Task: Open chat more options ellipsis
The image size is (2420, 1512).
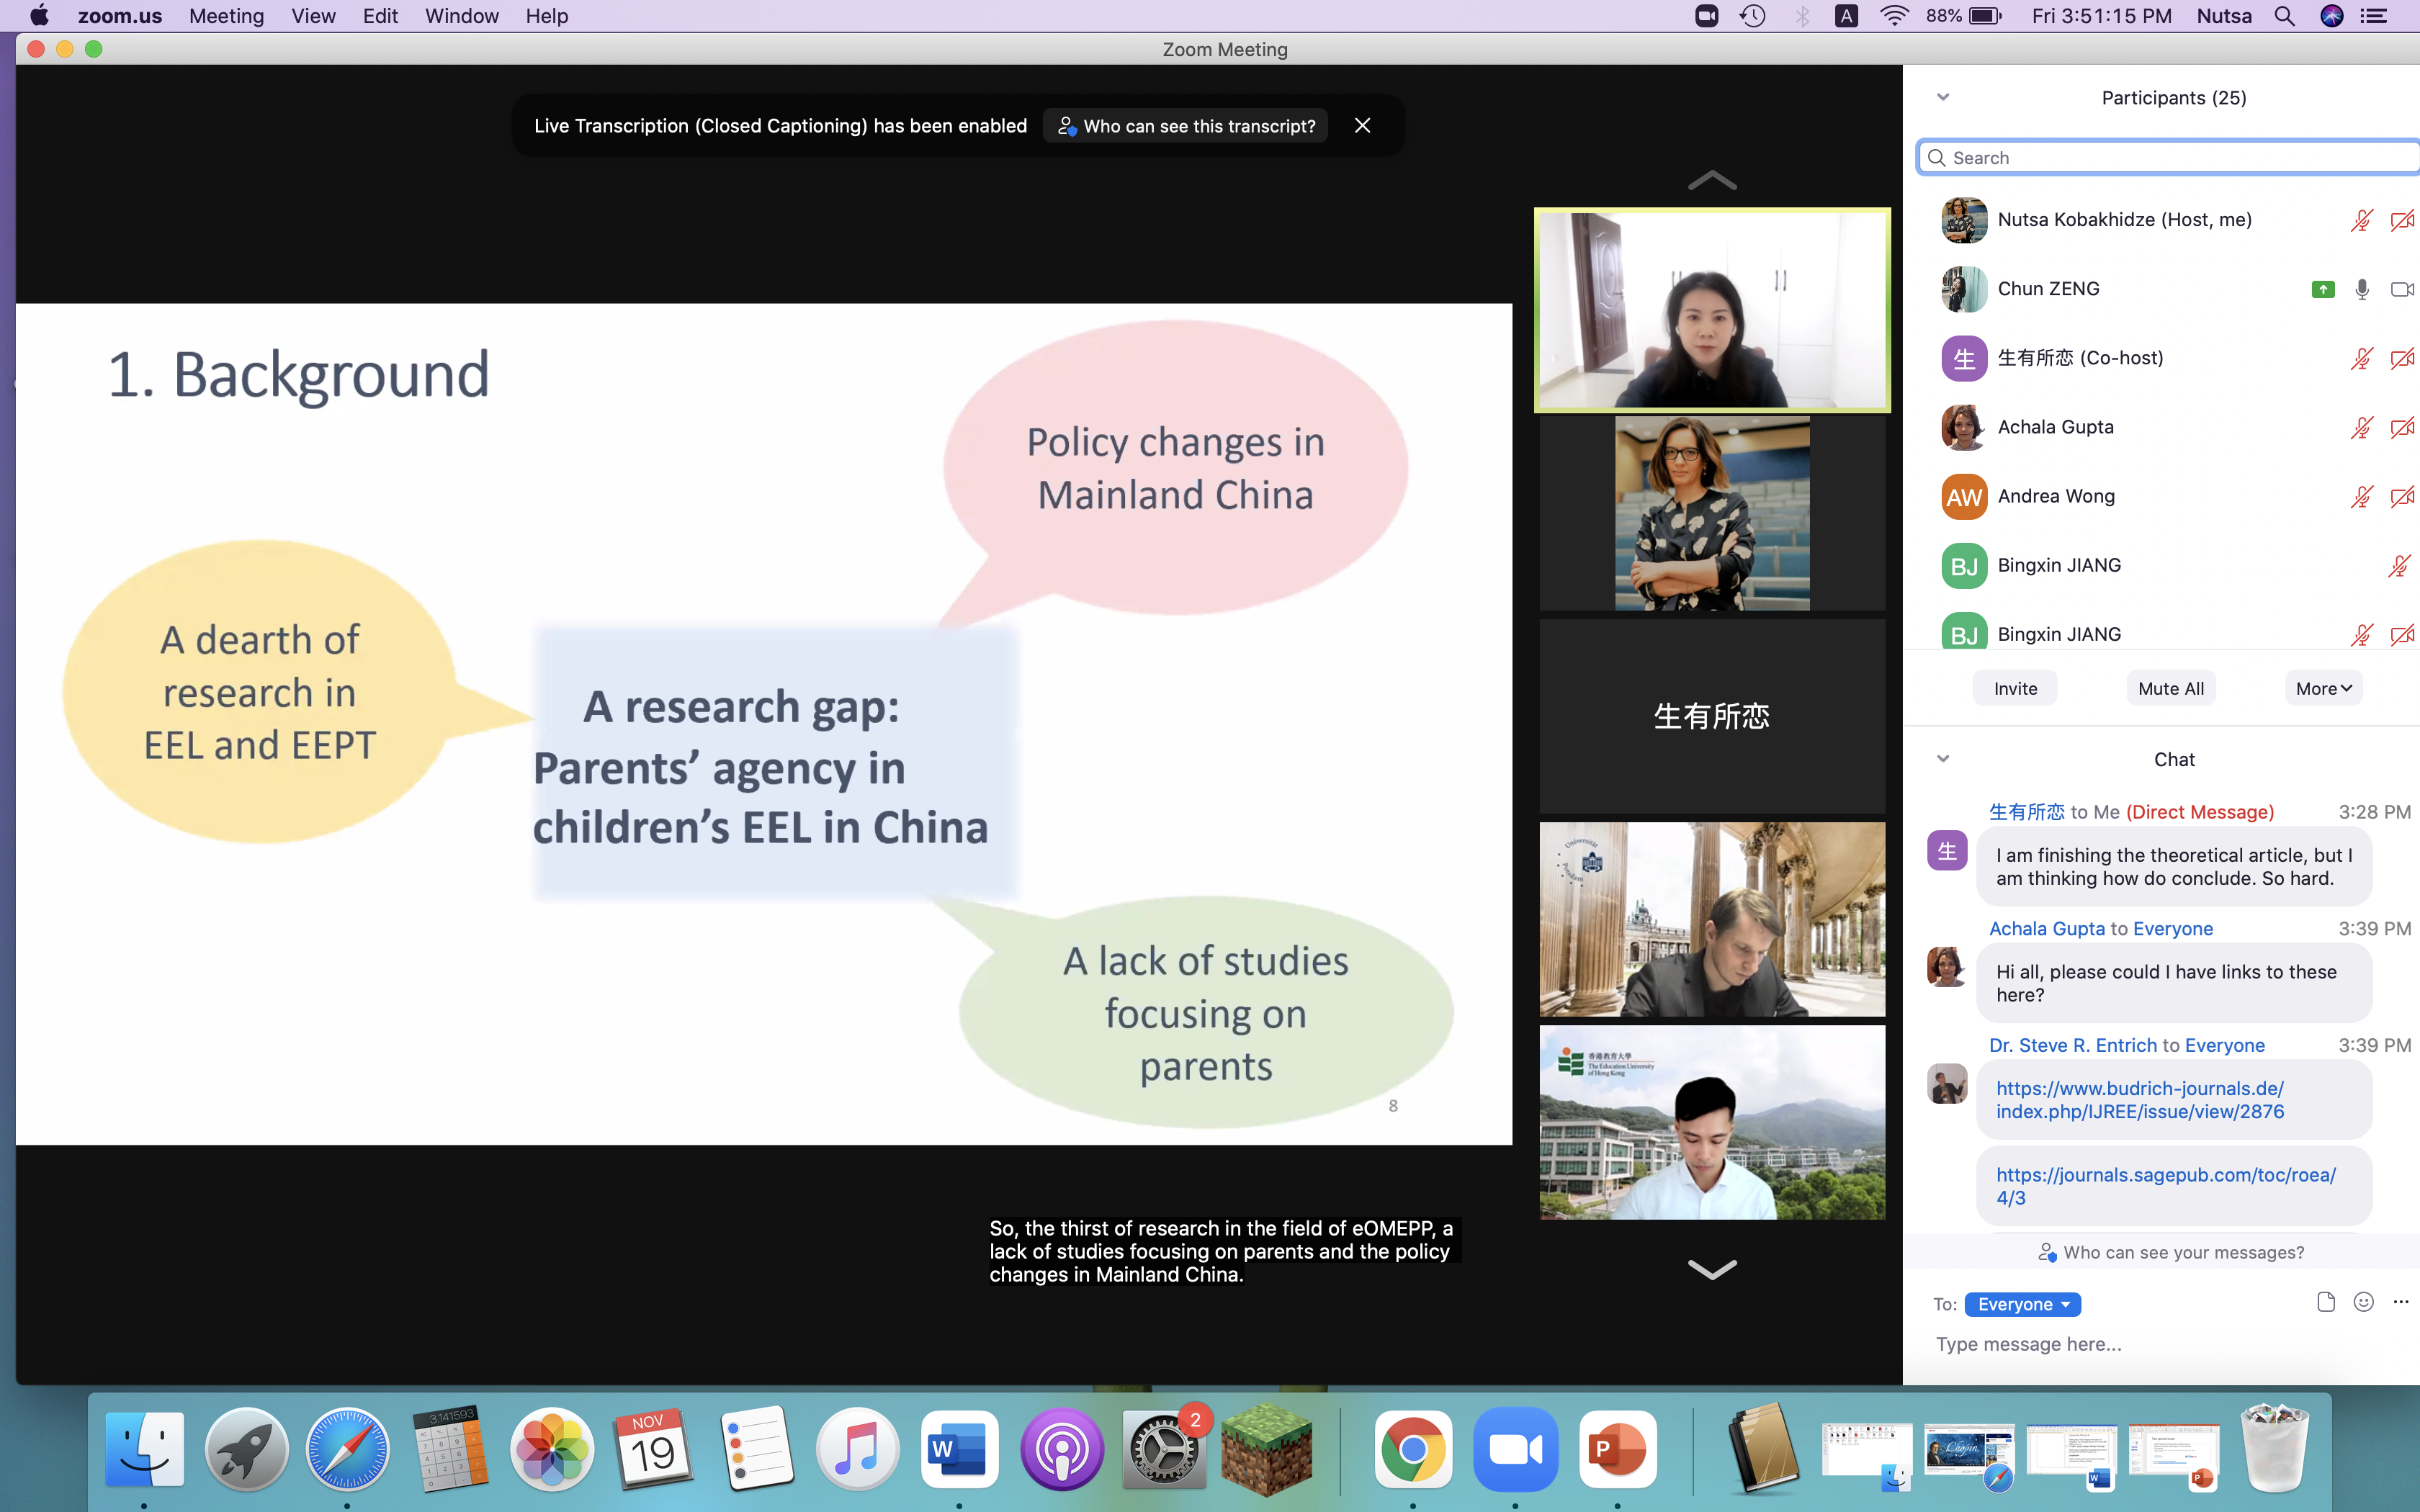Action: (2400, 1301)
